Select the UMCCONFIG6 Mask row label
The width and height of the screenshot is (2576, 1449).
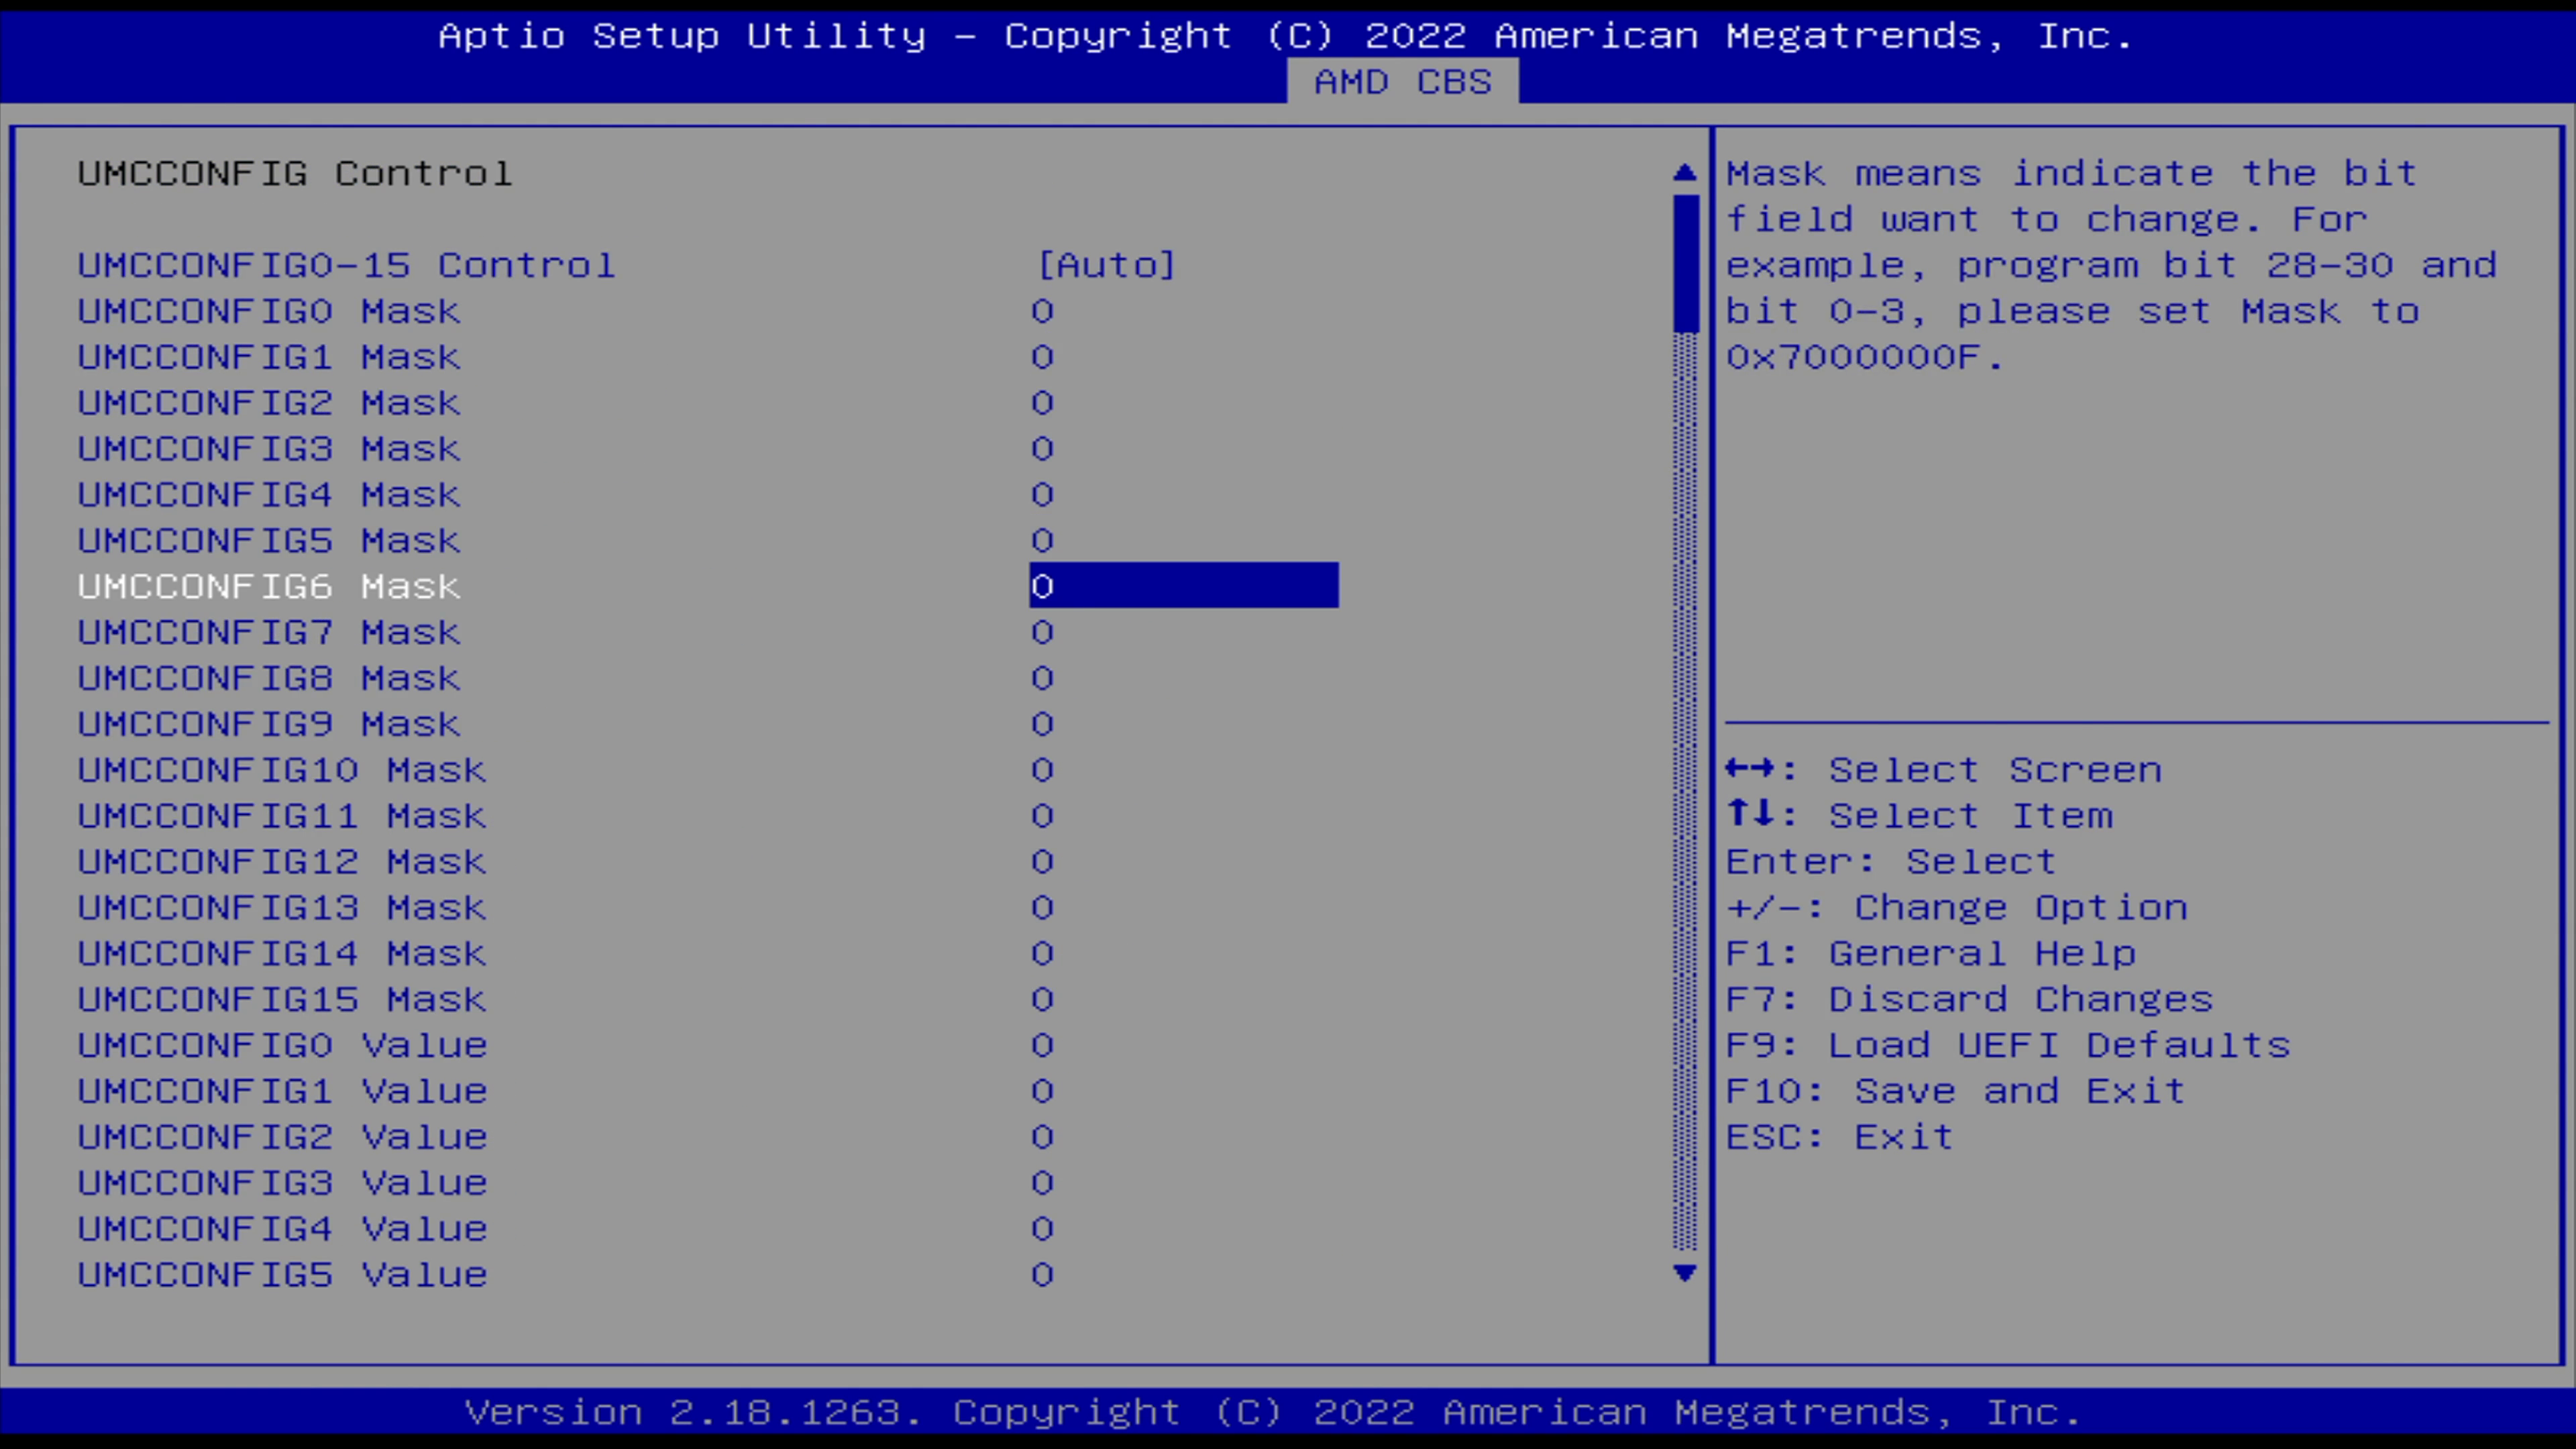tap(269, 586)
